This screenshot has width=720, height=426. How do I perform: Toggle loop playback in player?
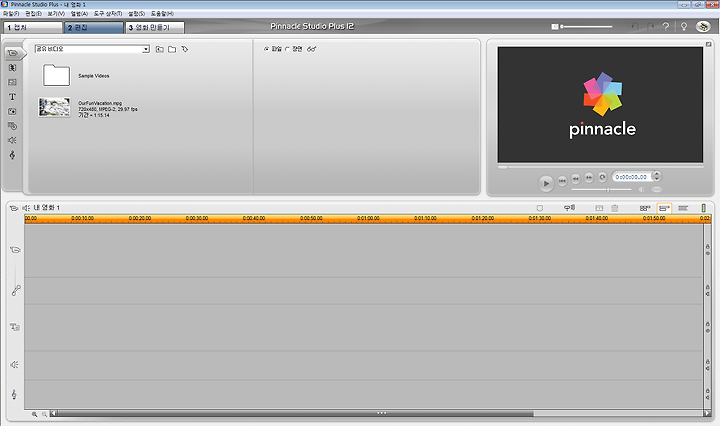602,177
